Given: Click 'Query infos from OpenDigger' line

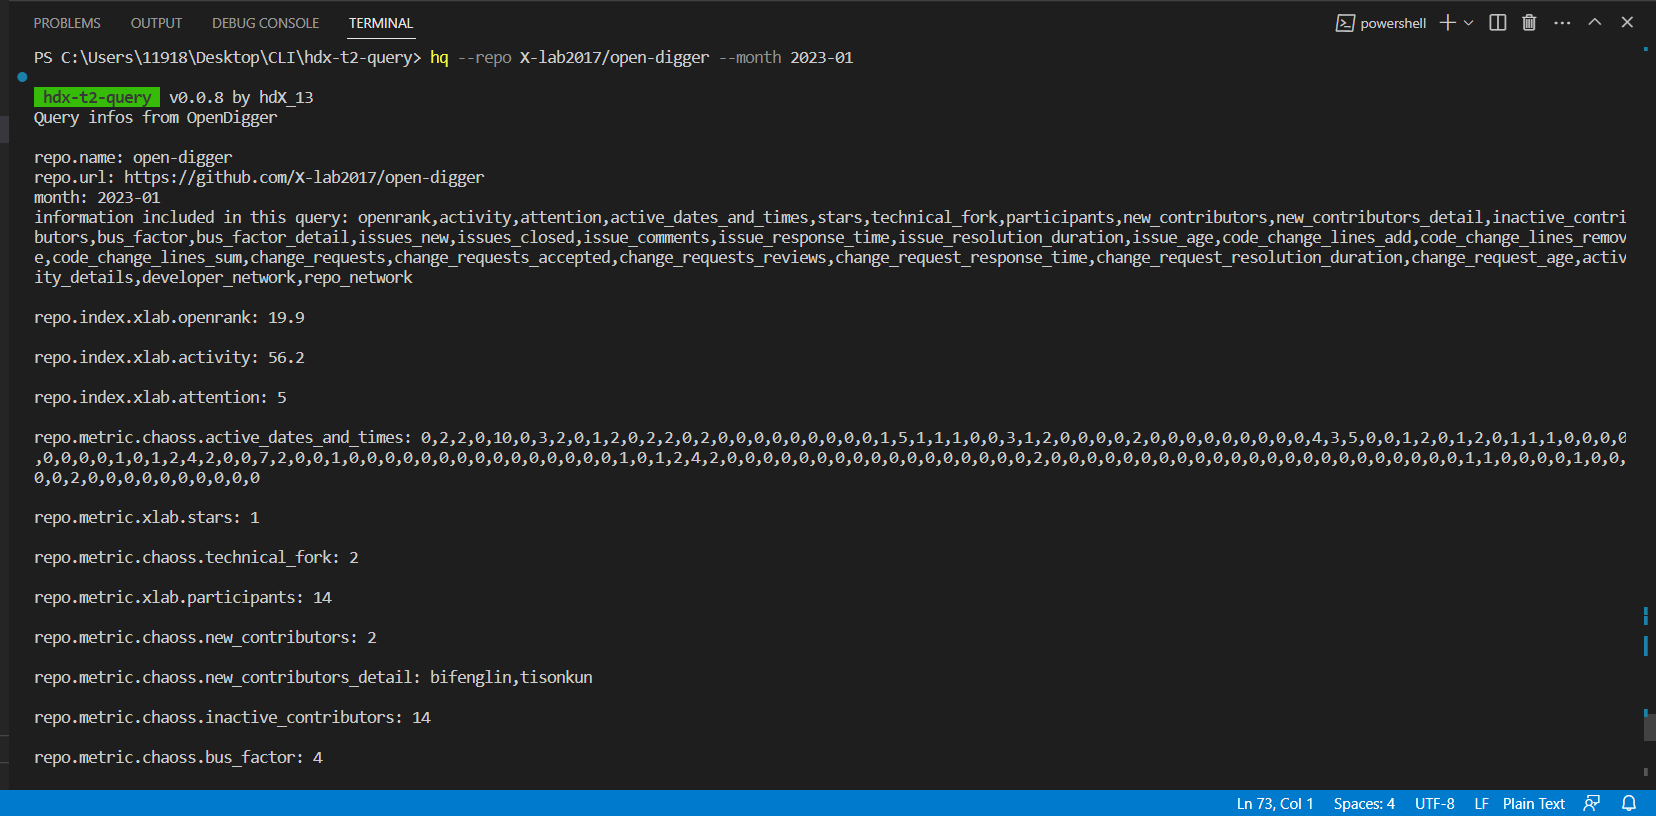Looking at the screenshot, I should tap(156, 117).
